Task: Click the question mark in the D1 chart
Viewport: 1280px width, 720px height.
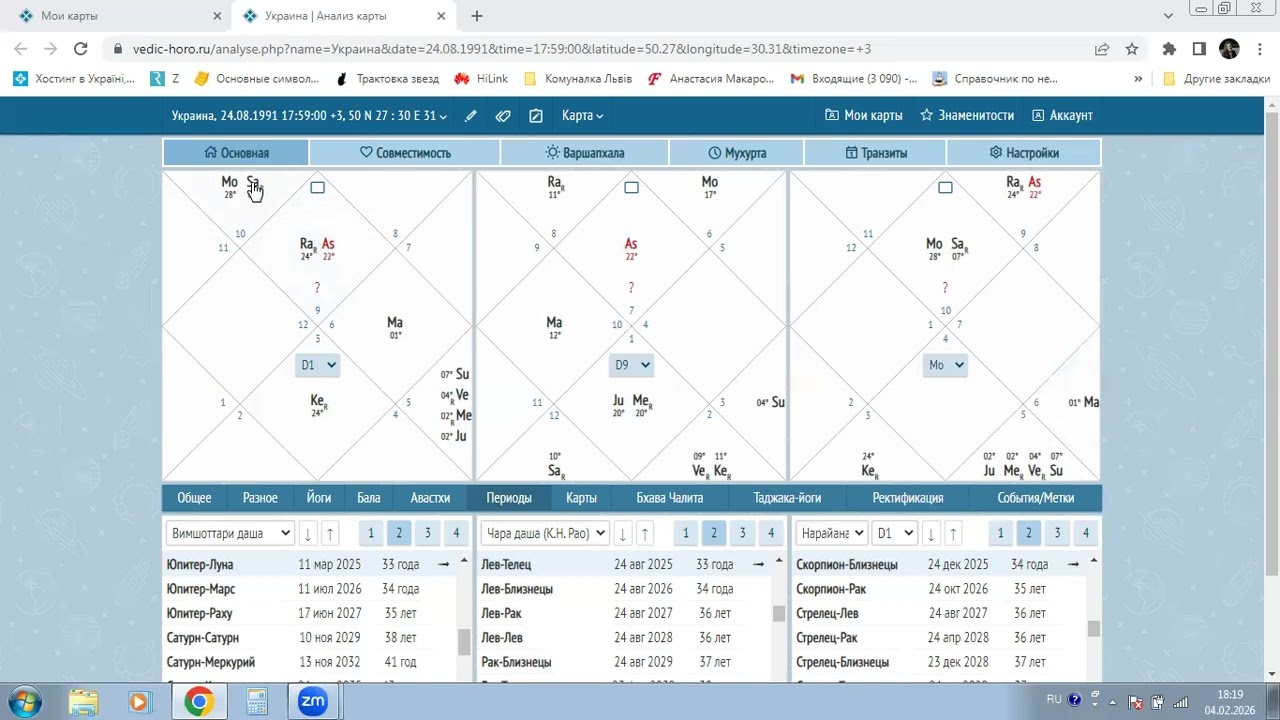Action: 317,288
